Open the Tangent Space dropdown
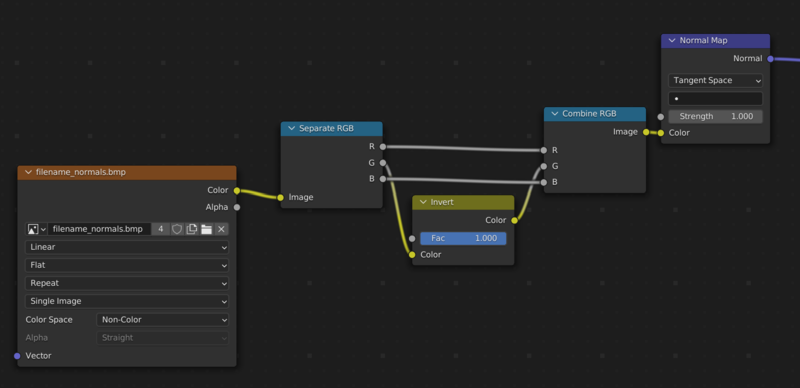Viewport: 800px width, 388px height. (715, 80)
